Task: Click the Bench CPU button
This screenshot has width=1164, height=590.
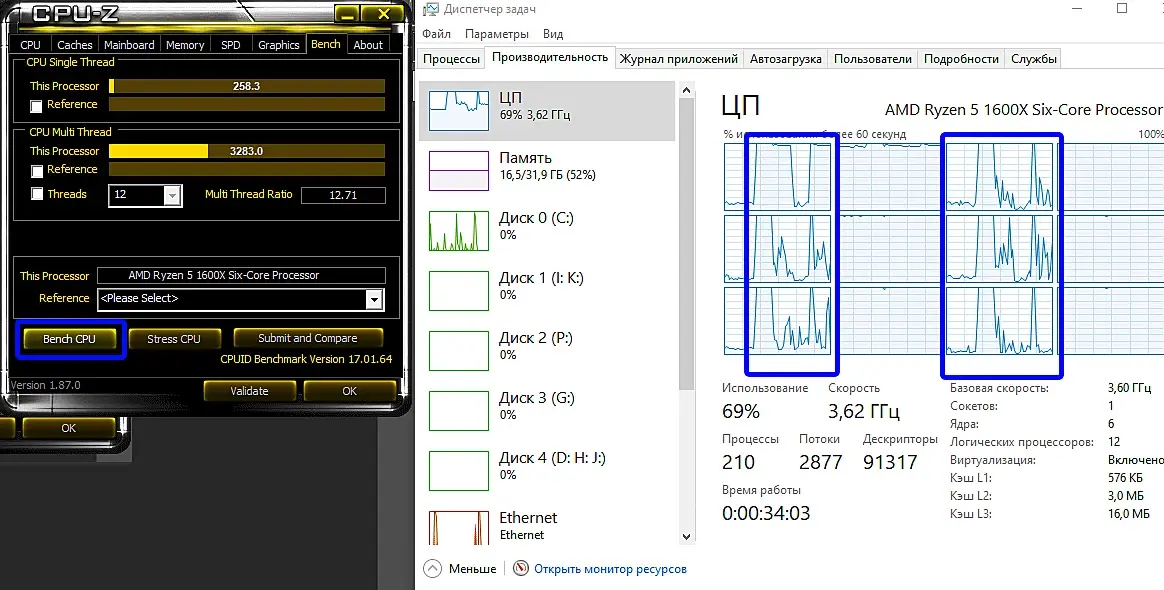Action: 70,338
